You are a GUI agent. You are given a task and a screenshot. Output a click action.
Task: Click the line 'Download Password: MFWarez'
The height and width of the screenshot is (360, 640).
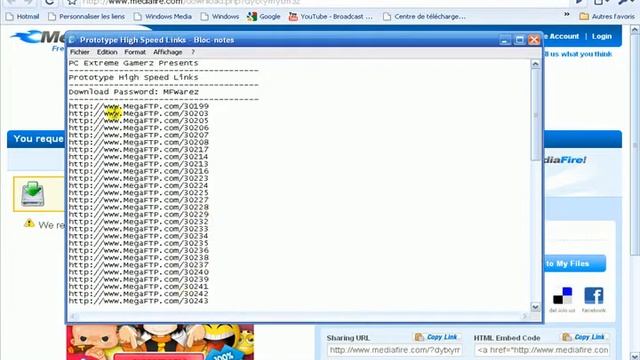tap(134, 92)
